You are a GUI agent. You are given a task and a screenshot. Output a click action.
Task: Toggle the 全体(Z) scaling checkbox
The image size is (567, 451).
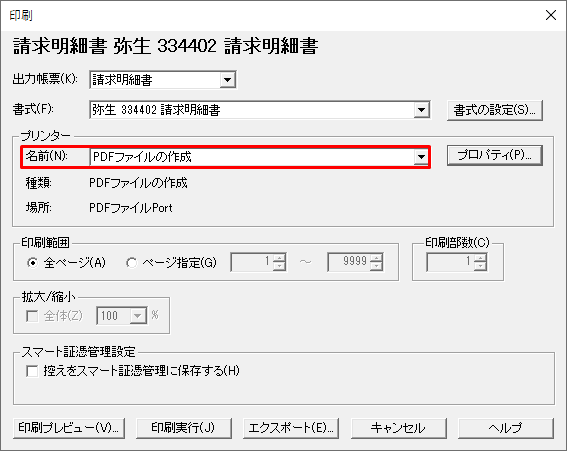[32, 316]
